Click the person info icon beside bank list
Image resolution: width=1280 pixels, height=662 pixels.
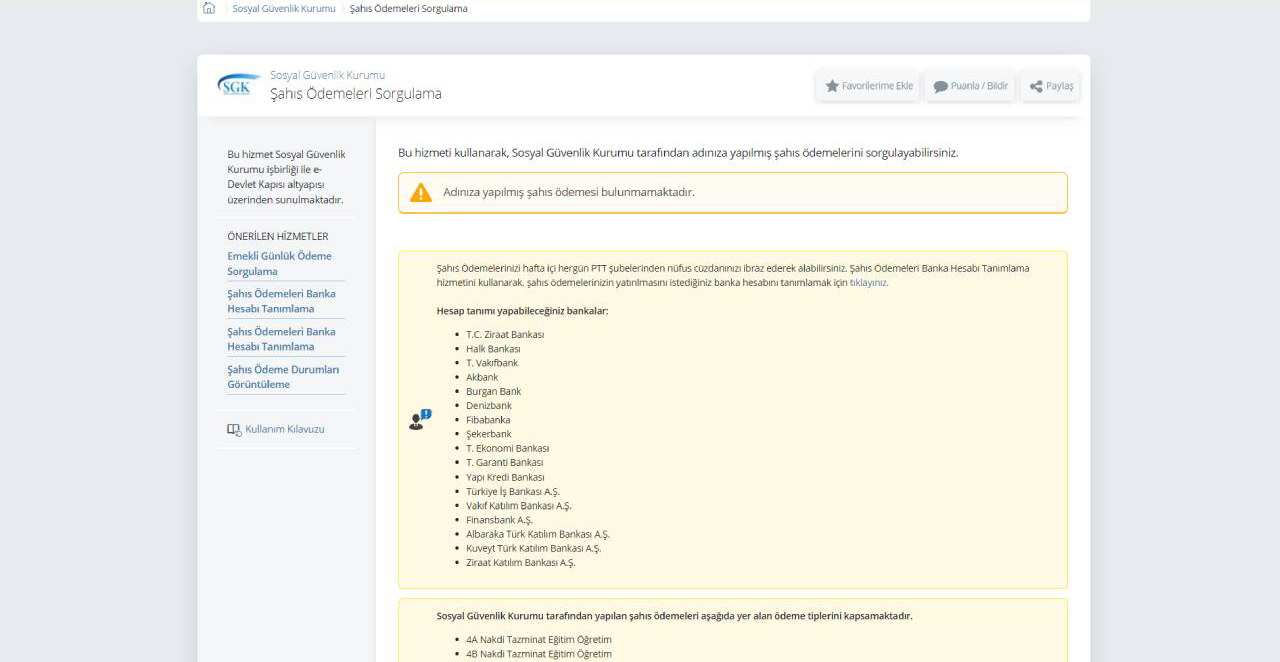pos(419,420)
